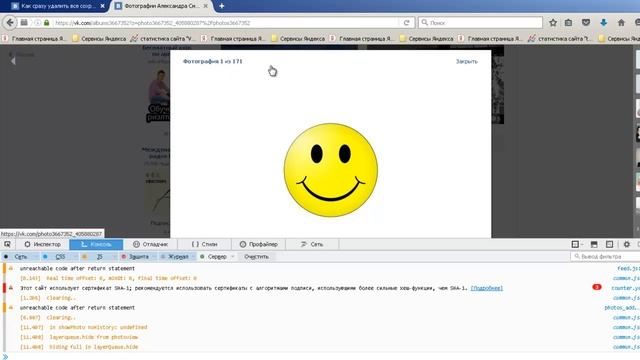Toggle the Журнал logging filter

(x=178, y=256)
